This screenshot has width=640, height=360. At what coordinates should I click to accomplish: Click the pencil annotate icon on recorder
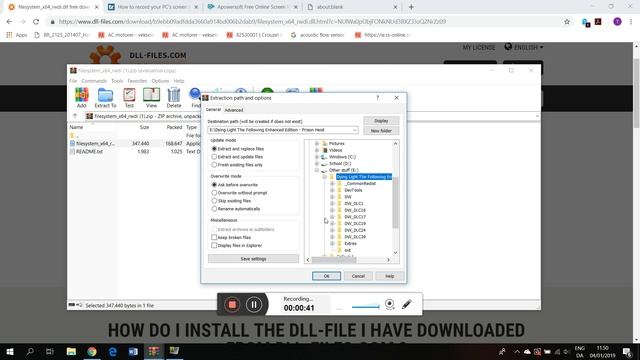[407, 304]
